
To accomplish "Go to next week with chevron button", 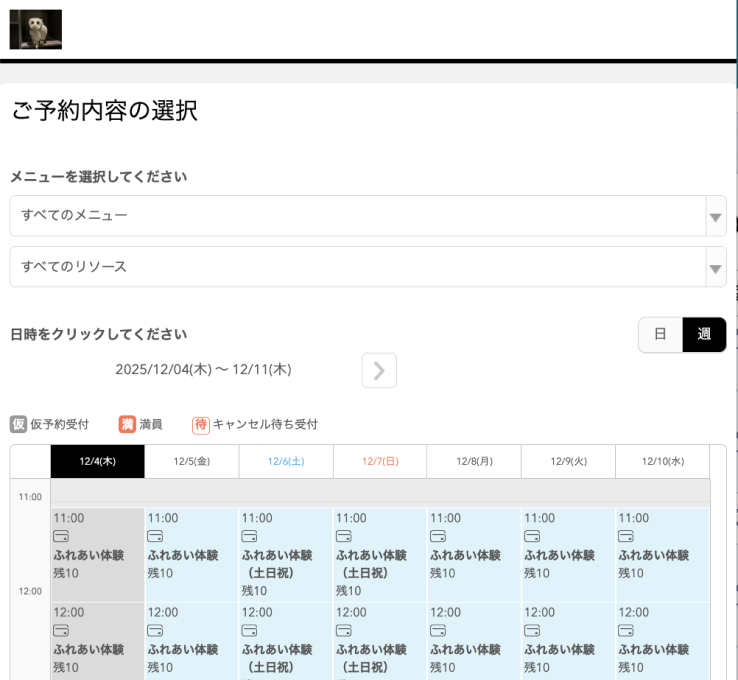I will (x=379, y=370).
